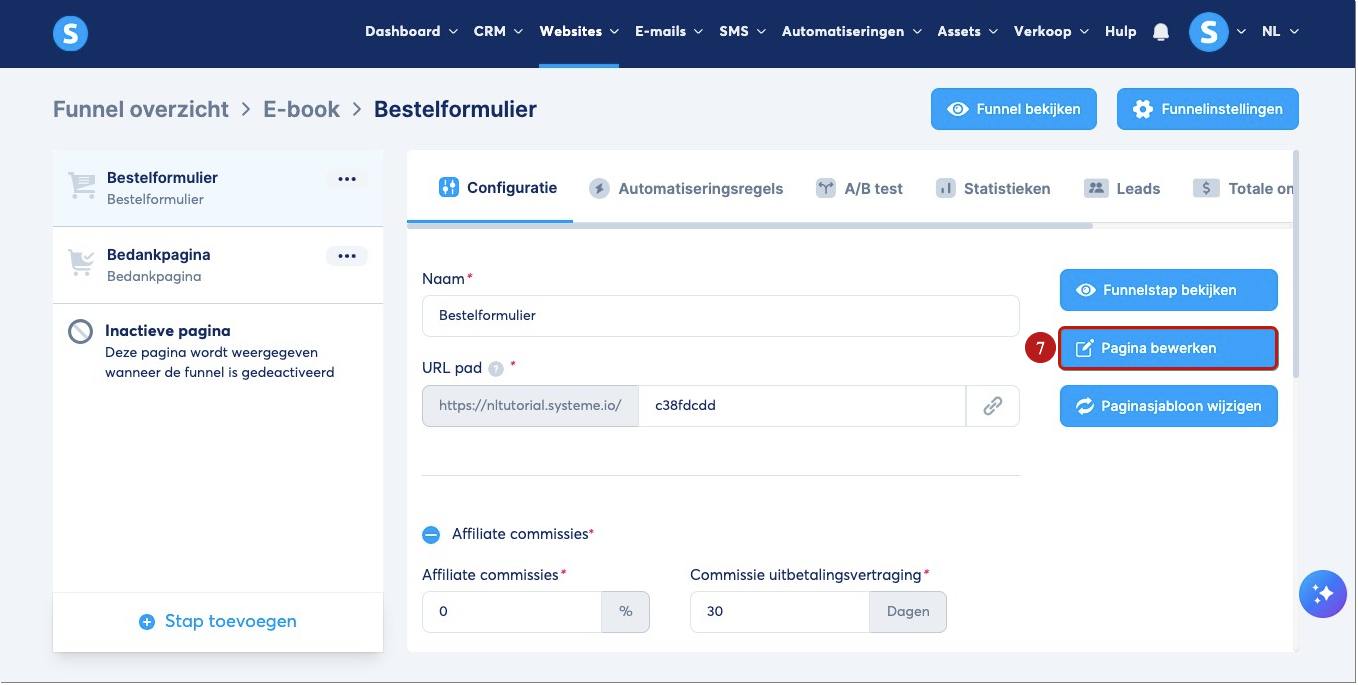Screen dimensions: 1358x685
Task: Open the E-mails dropdown menu
Action: click(x=669, y=31)
